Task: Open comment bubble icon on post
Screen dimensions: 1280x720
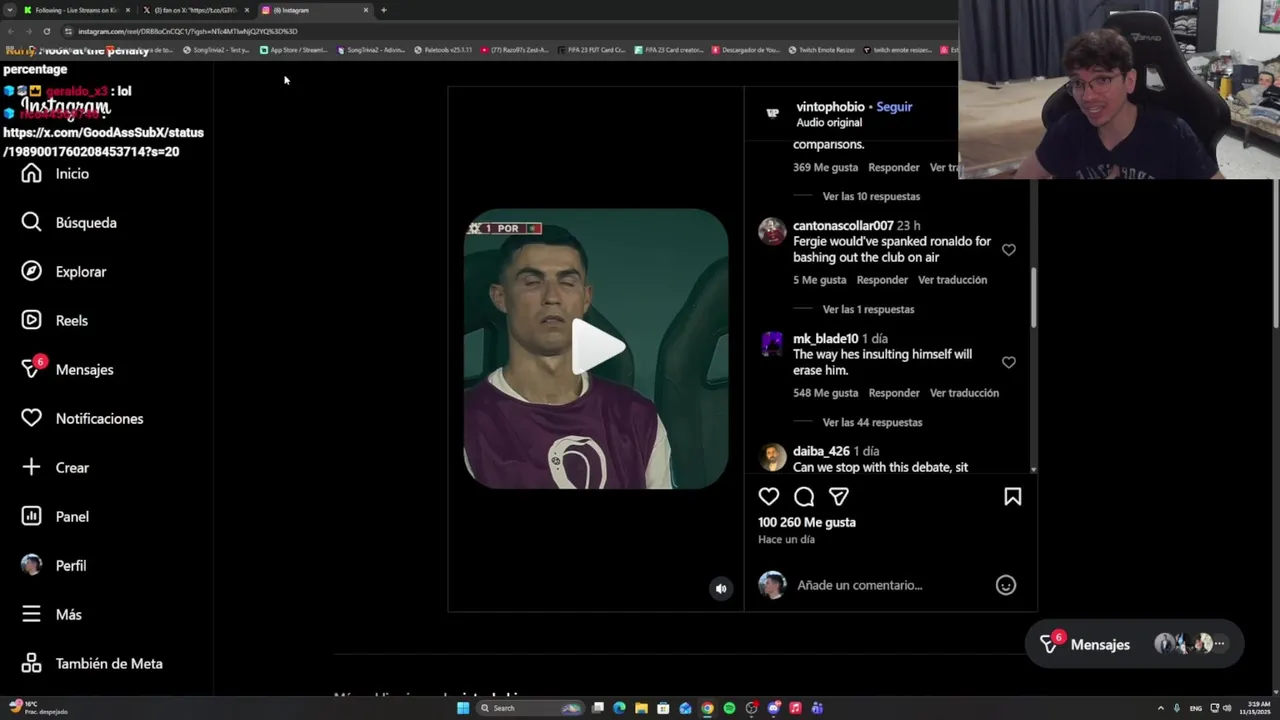Action: click(x=804, y=497)
